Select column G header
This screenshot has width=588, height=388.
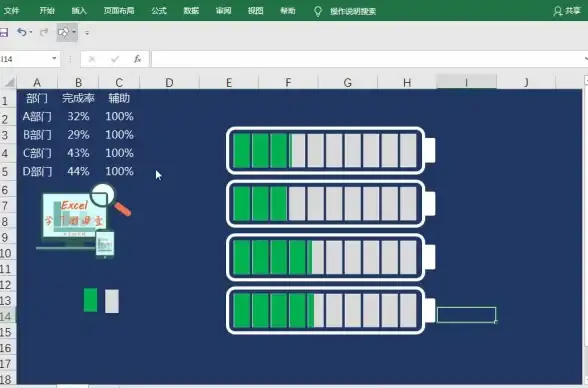tap(348, 82)
